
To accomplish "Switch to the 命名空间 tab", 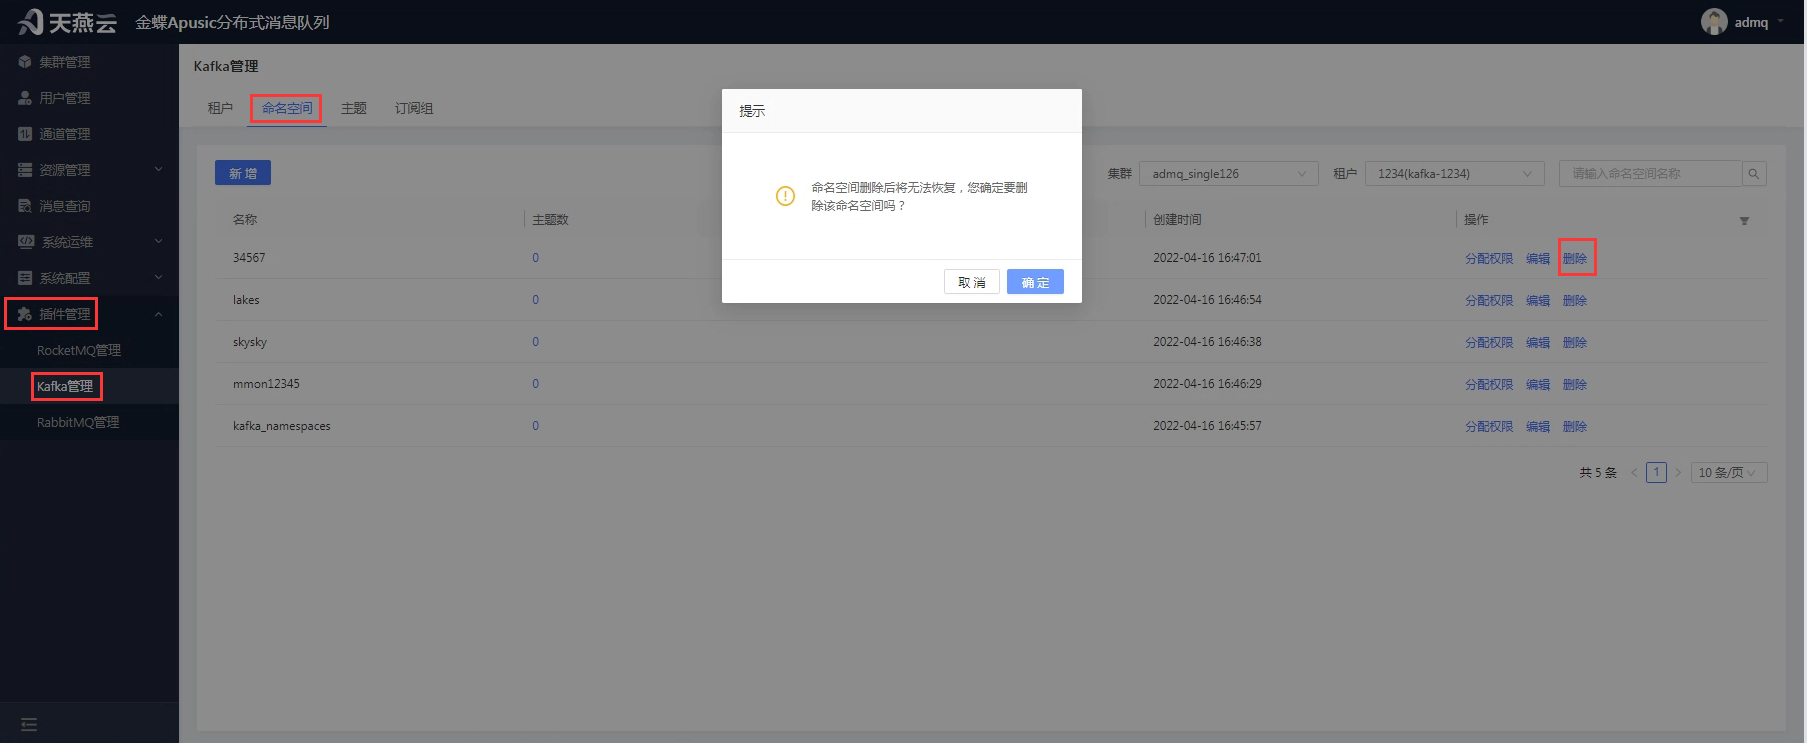I will [x=287, y=108].
